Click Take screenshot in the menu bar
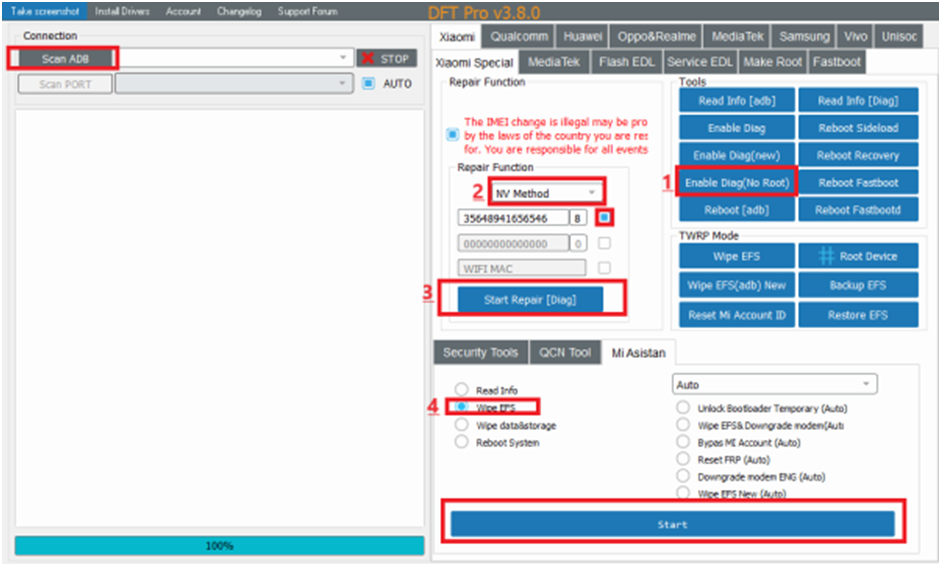The image size is (941, 566). point(45,11)
